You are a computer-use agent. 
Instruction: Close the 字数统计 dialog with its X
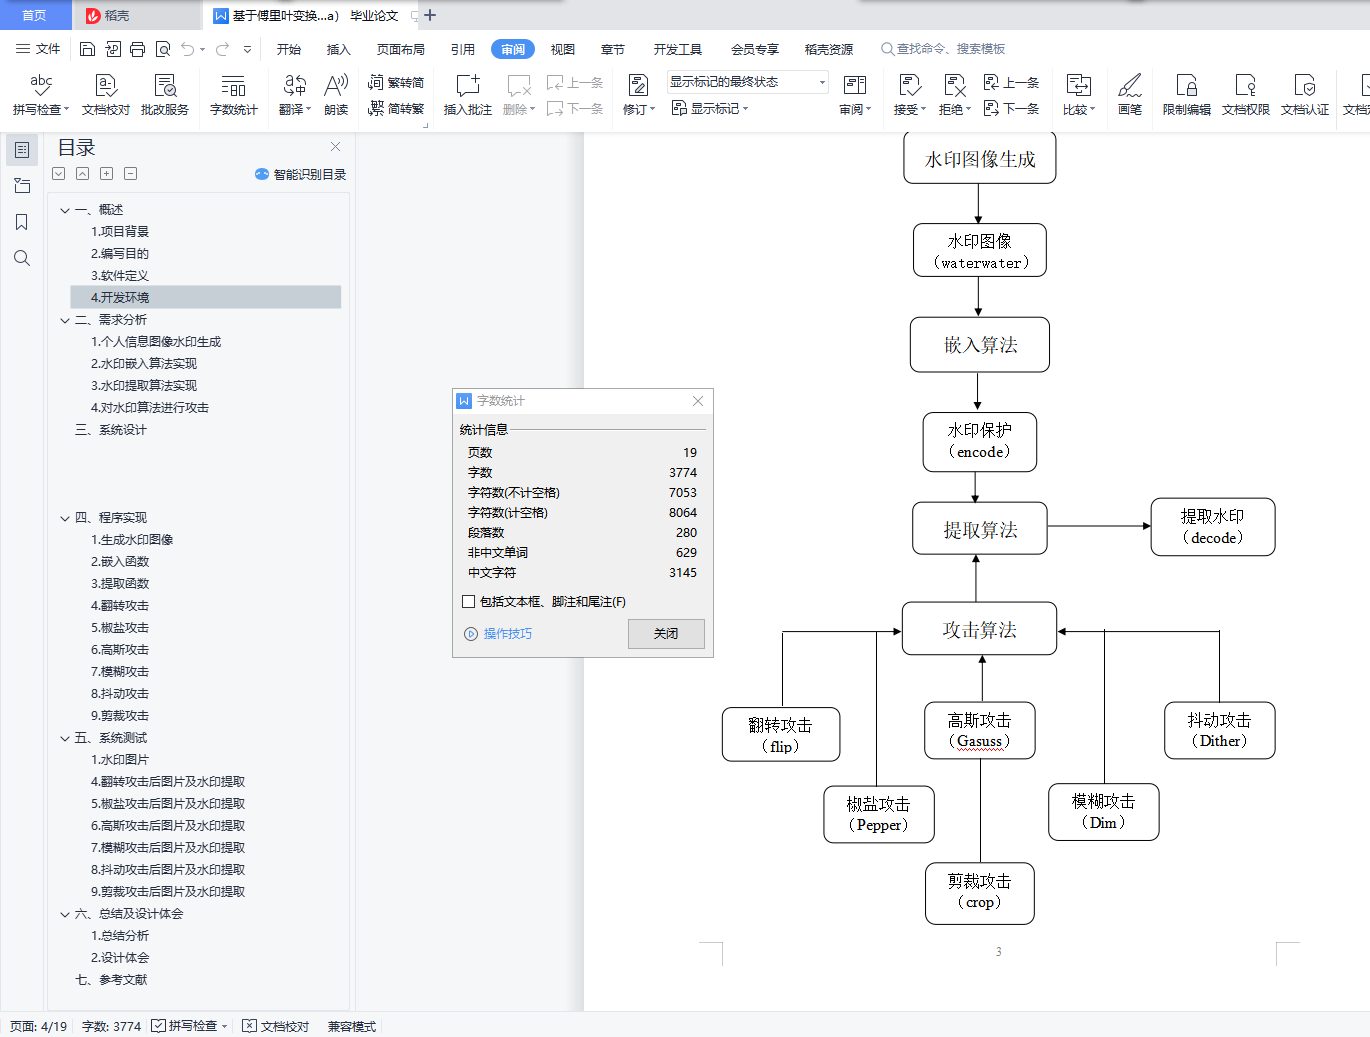(698, 401)
